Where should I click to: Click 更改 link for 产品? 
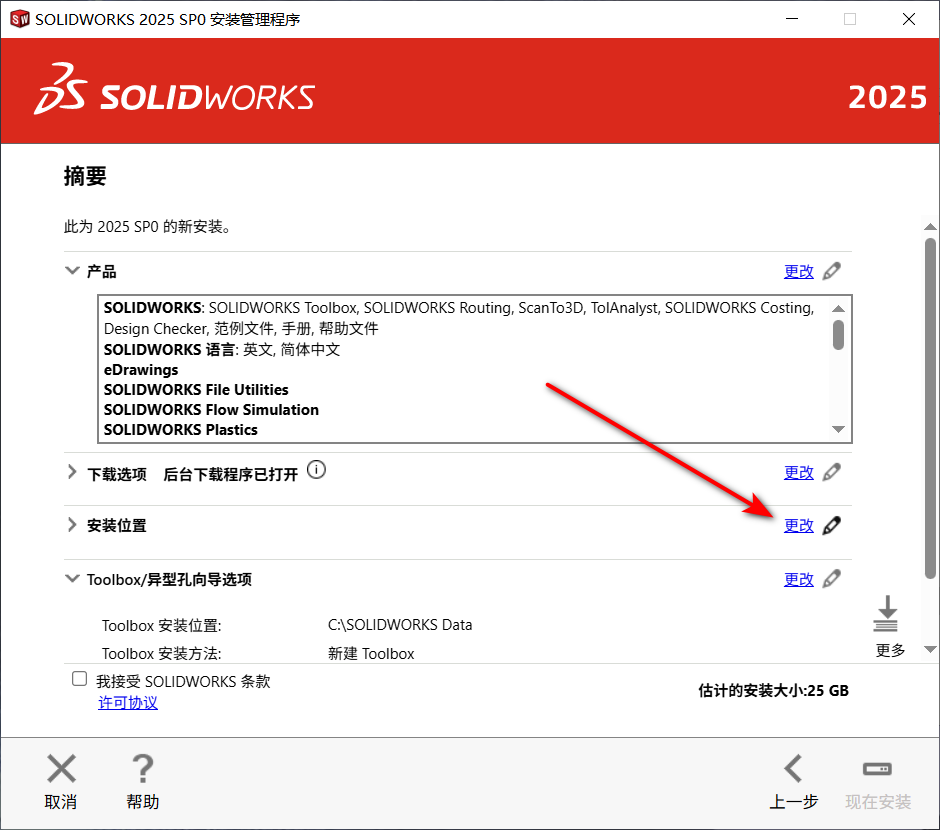798,271
